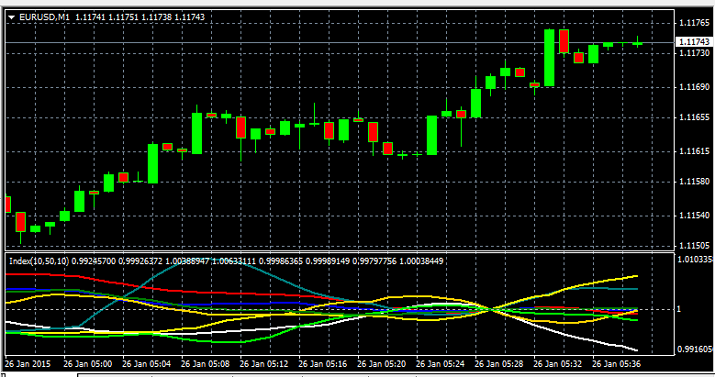Click time axis label 26 Jan 05:24
This screenshot has width=715, height=377.
pyautogui.click(x=440, y=364)
